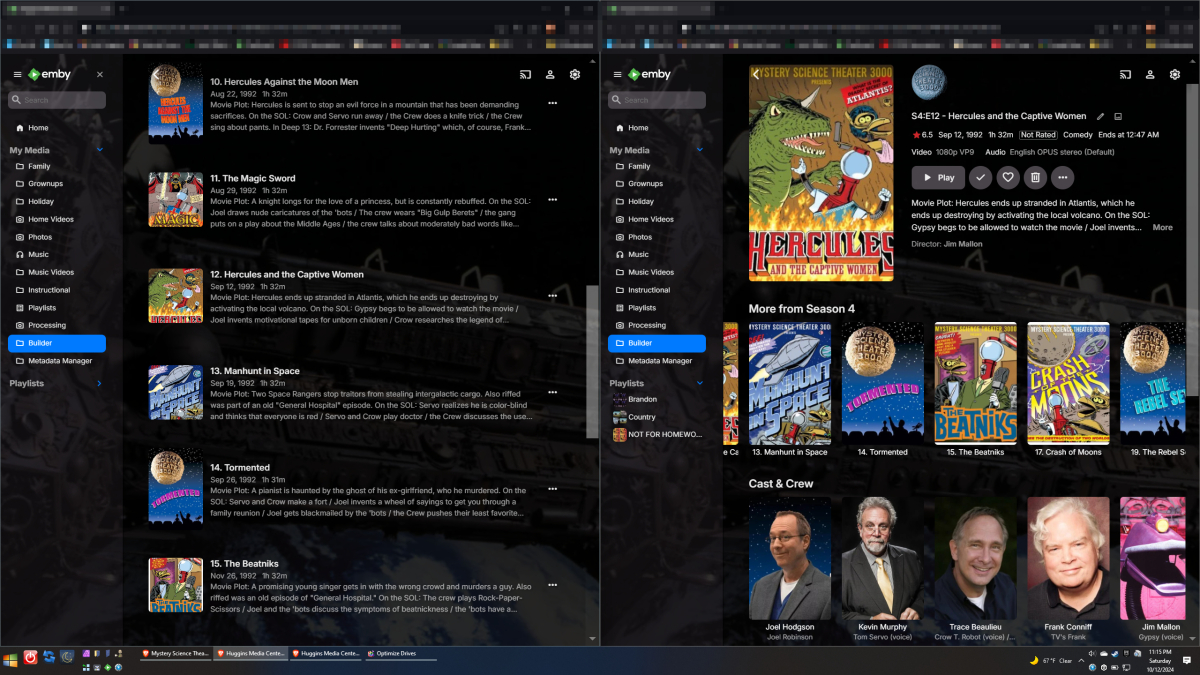The image size is (1200, 675).
Task: Click the trash delete icon next to Play
Action: [x=1036, y=177]
